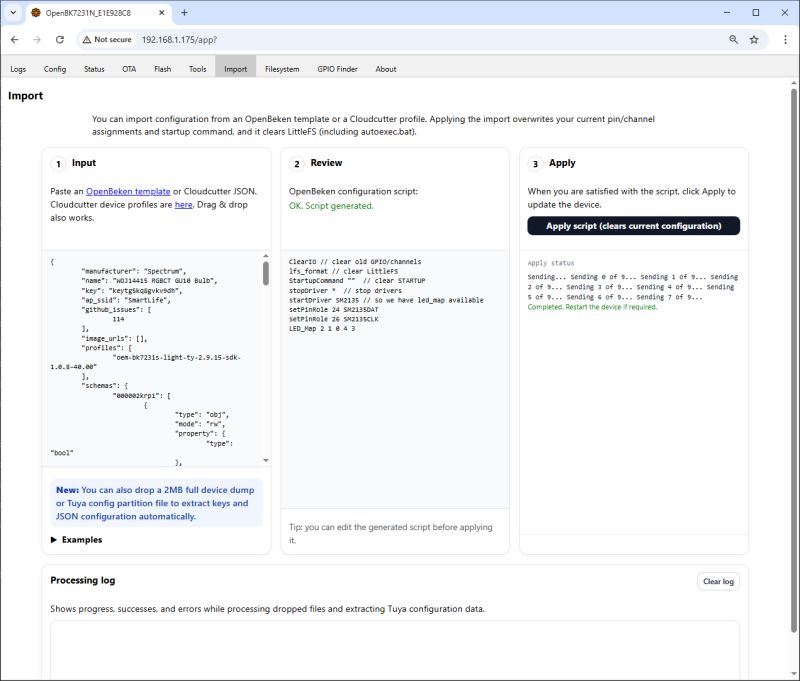View device Logs tab
Image resolution: width=800 pixels, height=681 pixels.
[x=17, y=69]
